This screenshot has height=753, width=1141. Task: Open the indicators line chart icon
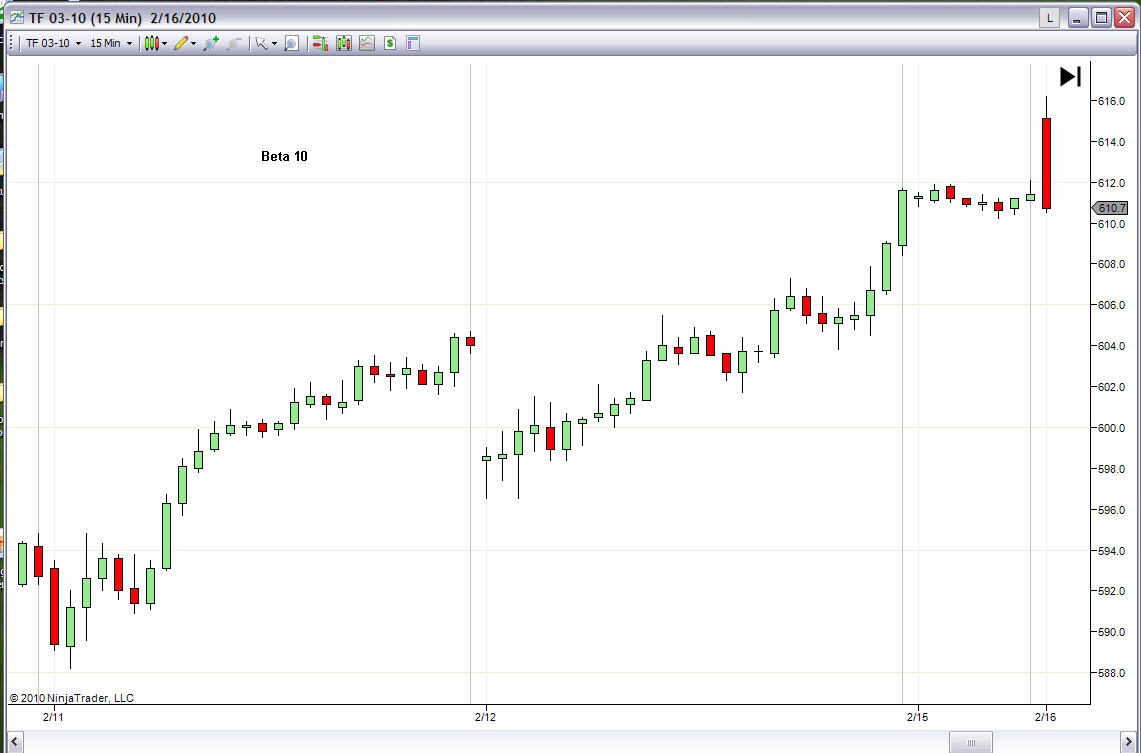coord(367,43)
